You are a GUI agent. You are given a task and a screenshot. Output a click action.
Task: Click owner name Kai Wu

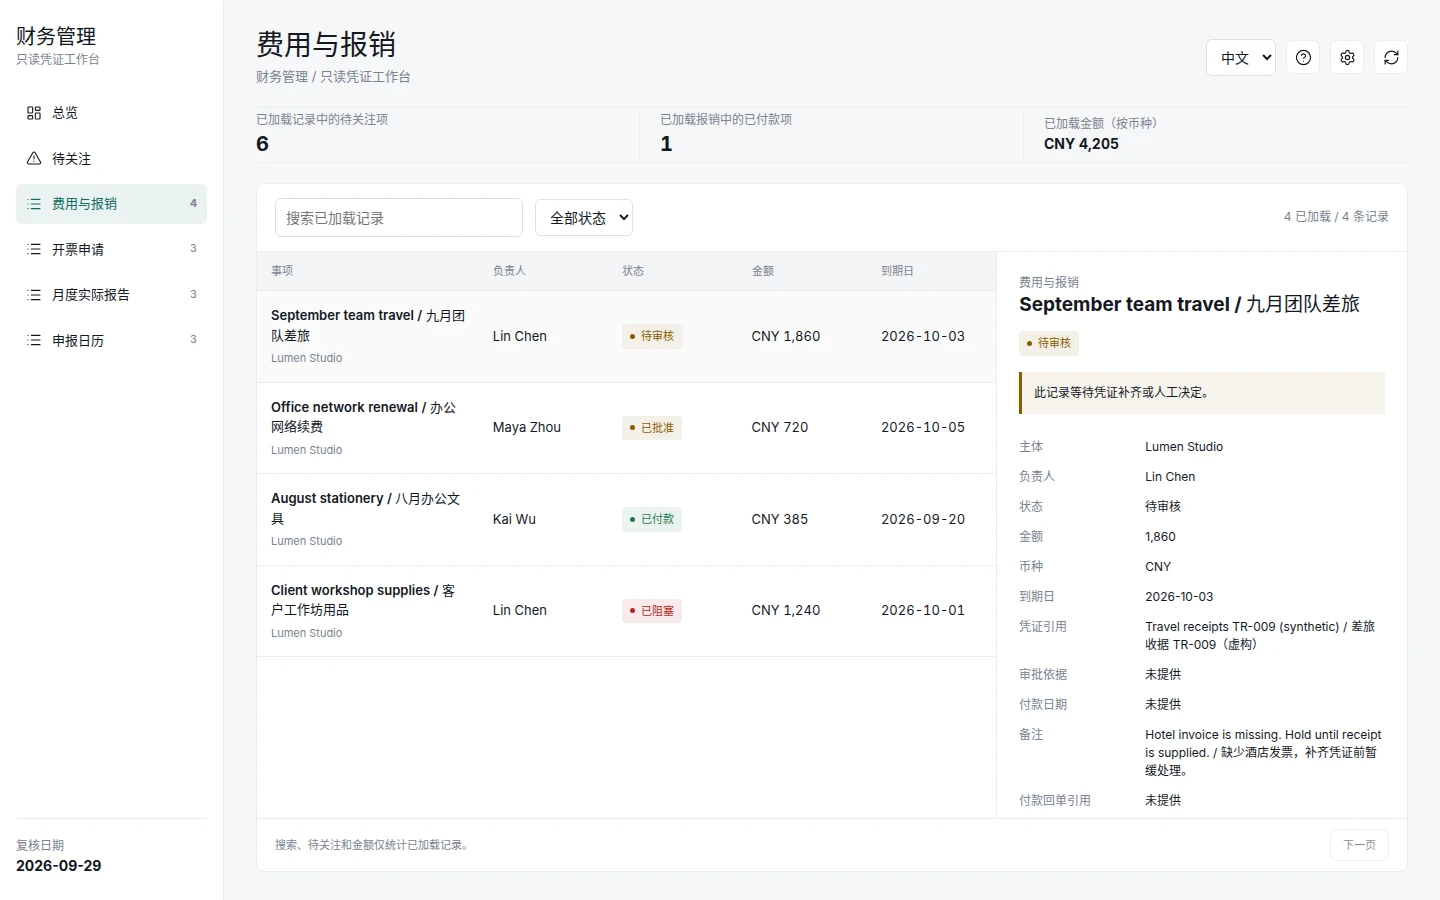[514, 520]
